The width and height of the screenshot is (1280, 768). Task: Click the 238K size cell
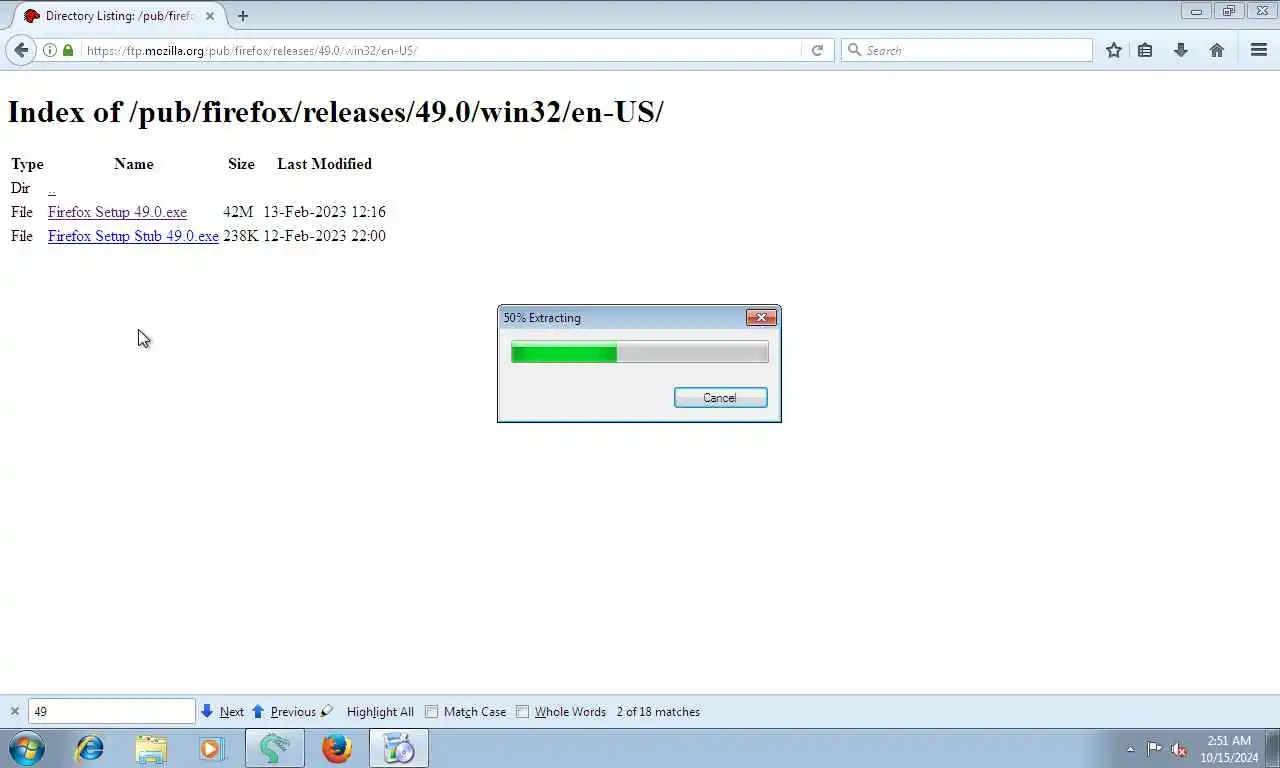pos(240,236)
